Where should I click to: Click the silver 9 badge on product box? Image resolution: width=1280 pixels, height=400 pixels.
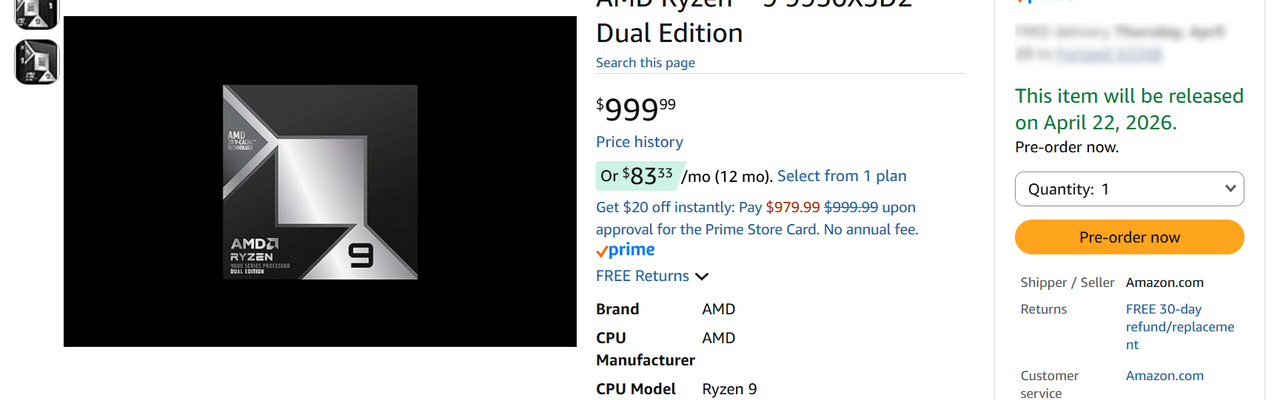click(360, 256)
